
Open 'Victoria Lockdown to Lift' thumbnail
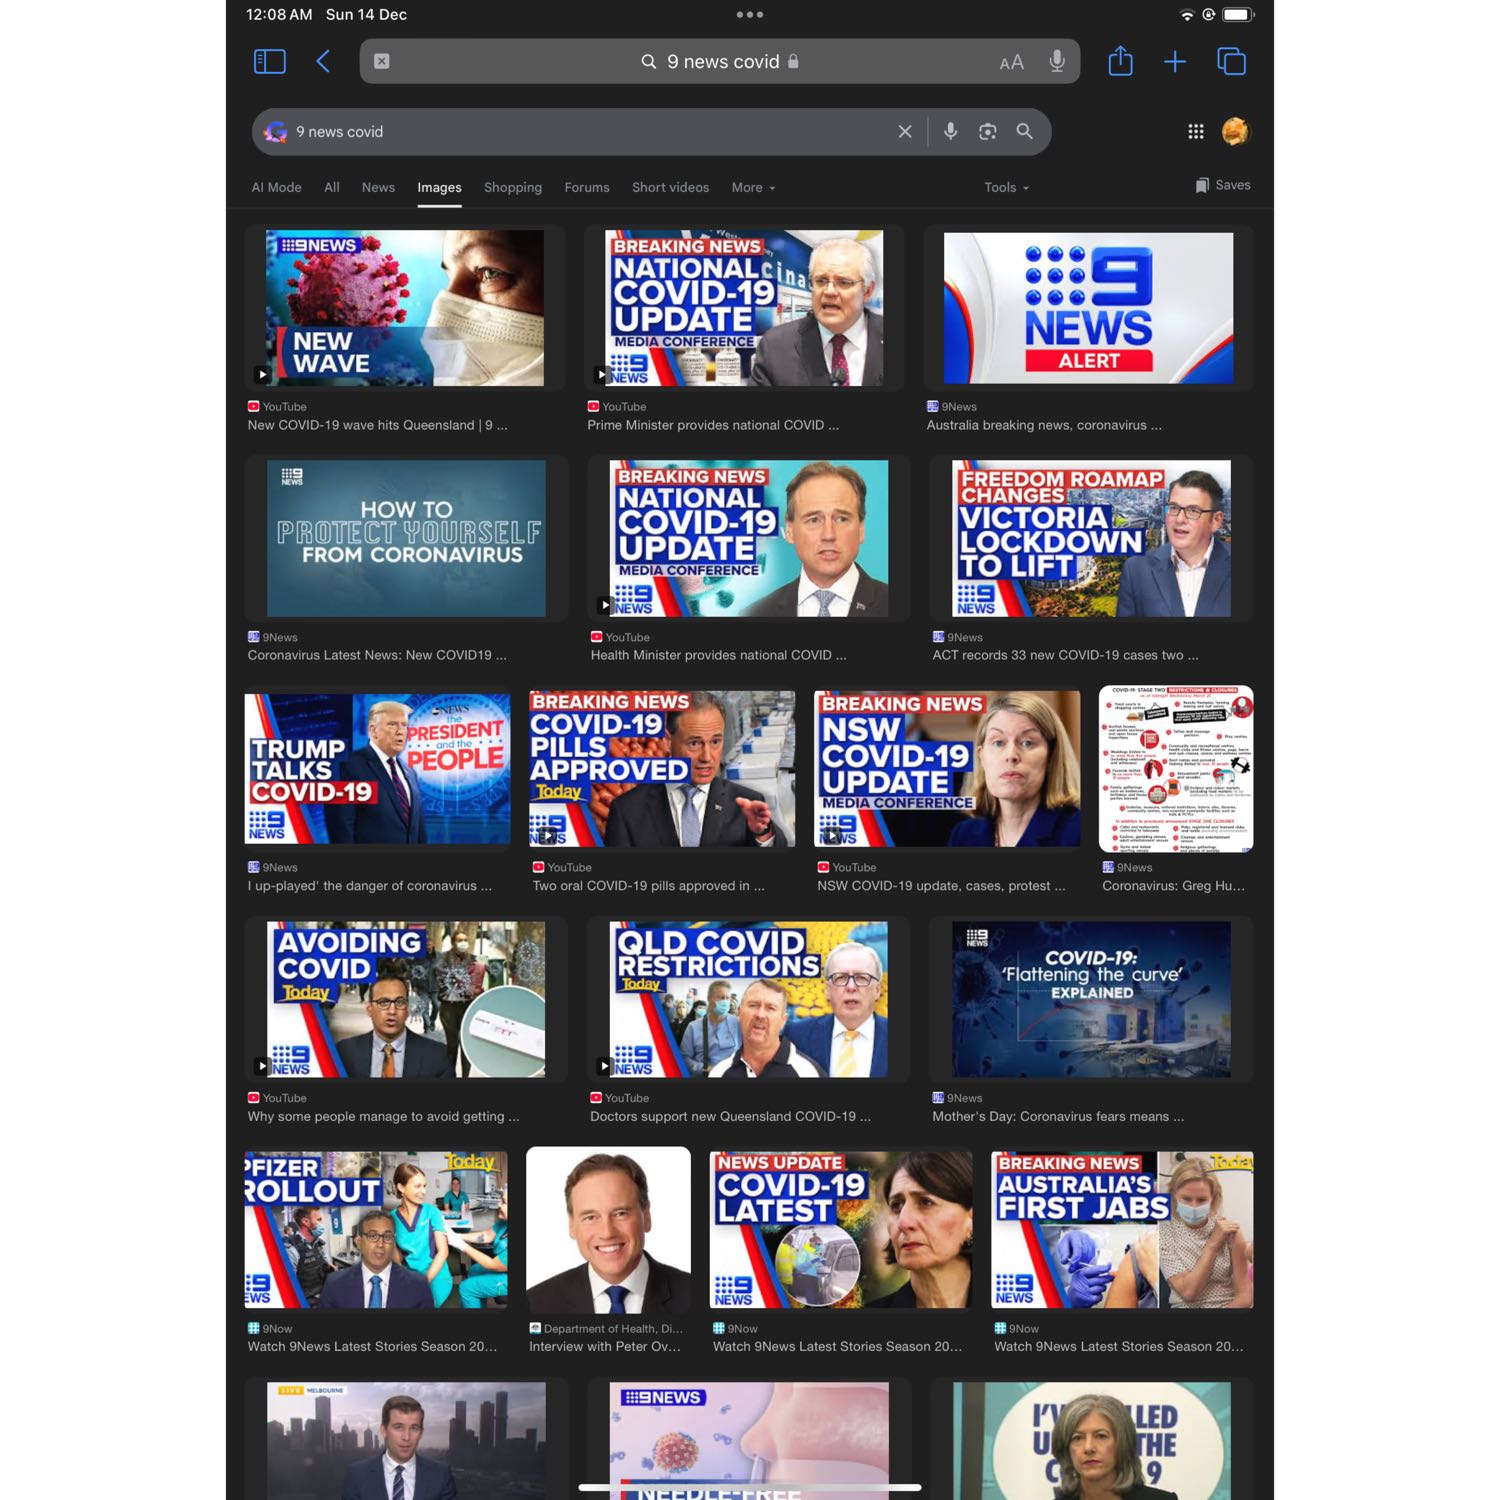[1091, 538]
